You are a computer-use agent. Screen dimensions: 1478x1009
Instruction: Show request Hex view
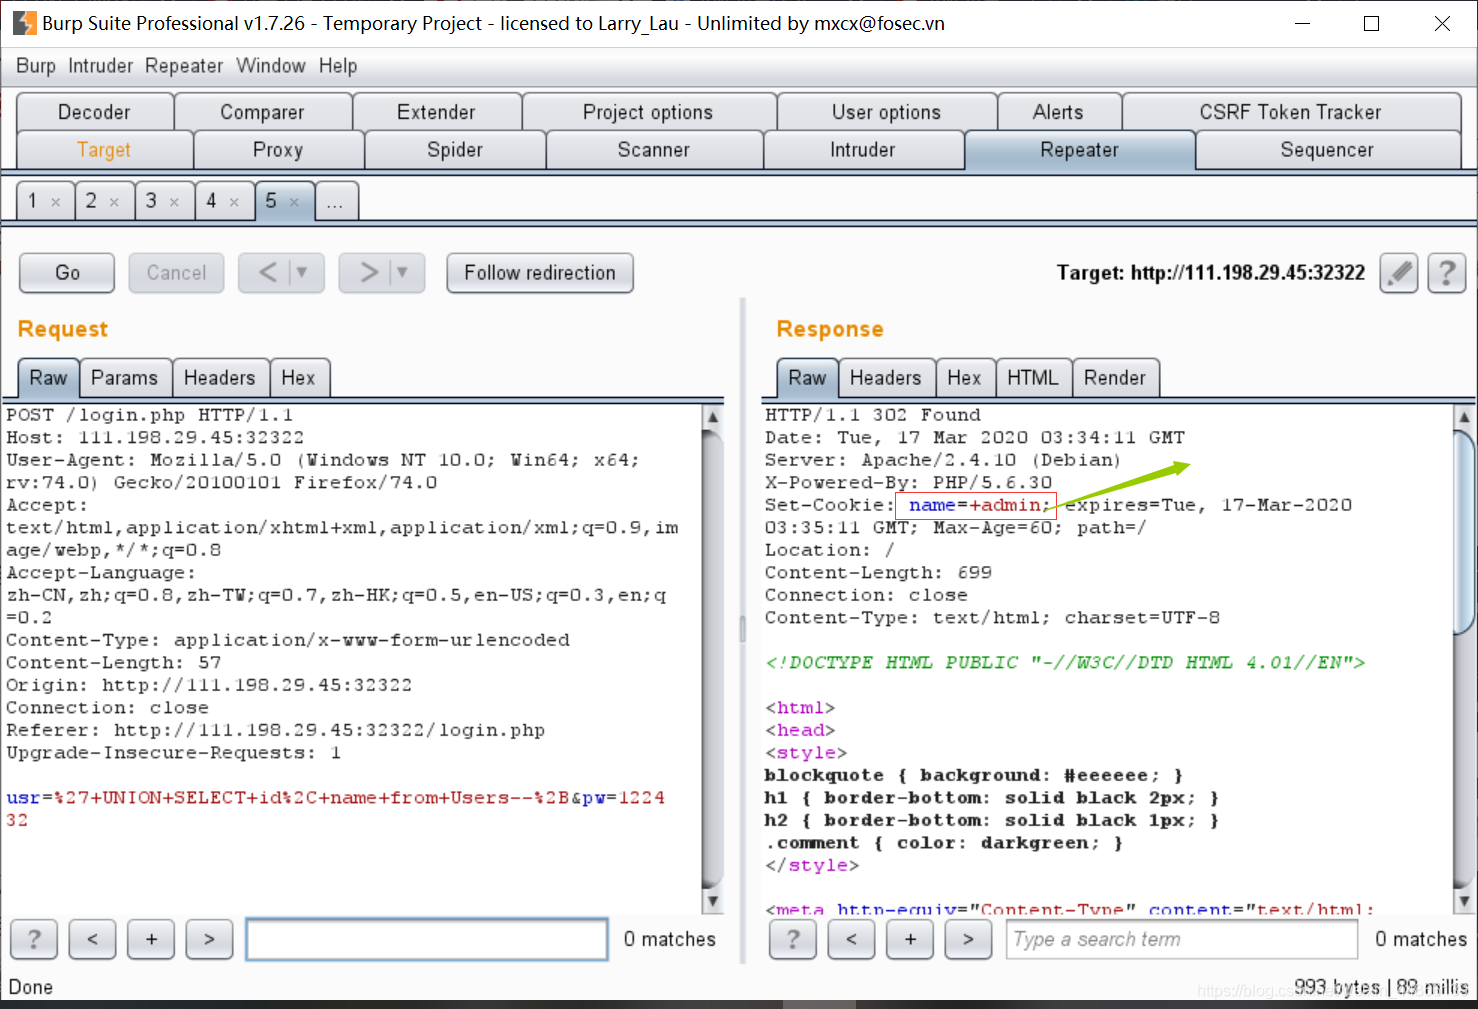[x=299, y=378]
